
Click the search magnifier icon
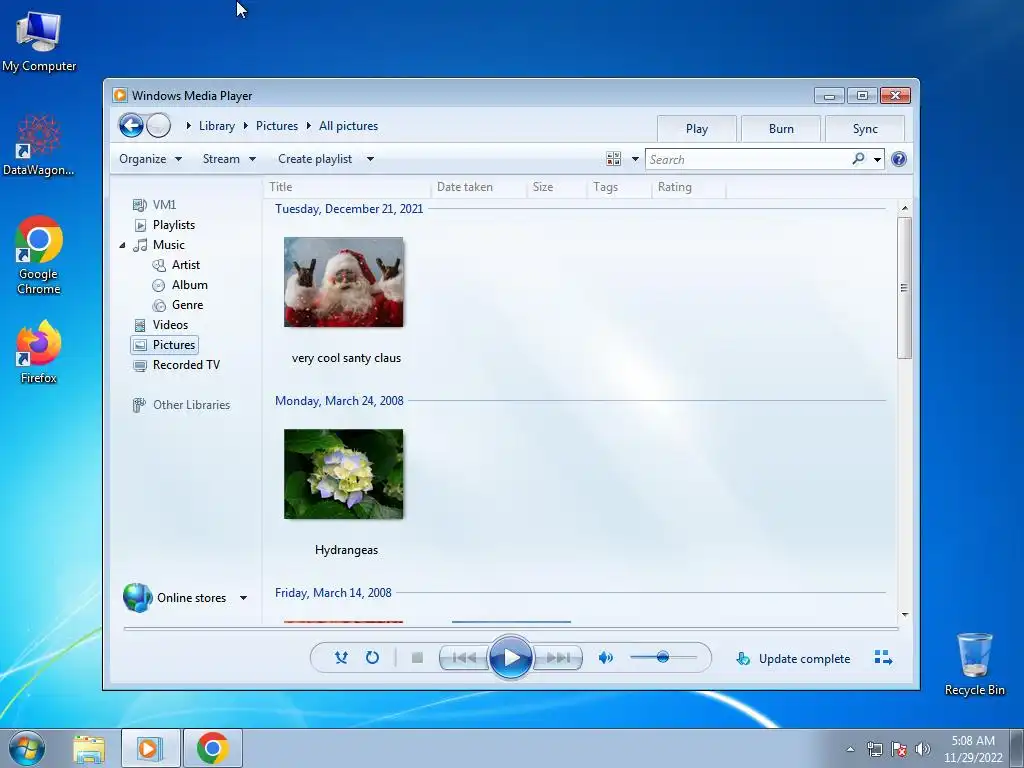coord(858,159)
